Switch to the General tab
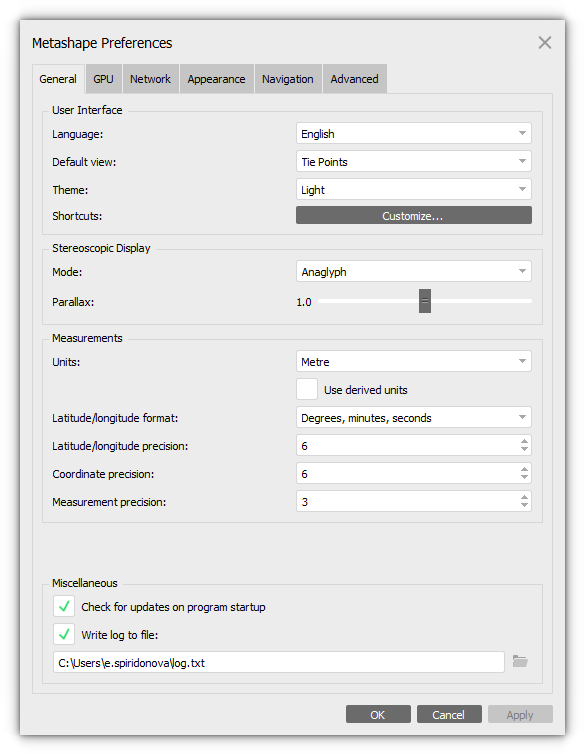The height and width of the screenshot is (754, 584). [58, 79]
